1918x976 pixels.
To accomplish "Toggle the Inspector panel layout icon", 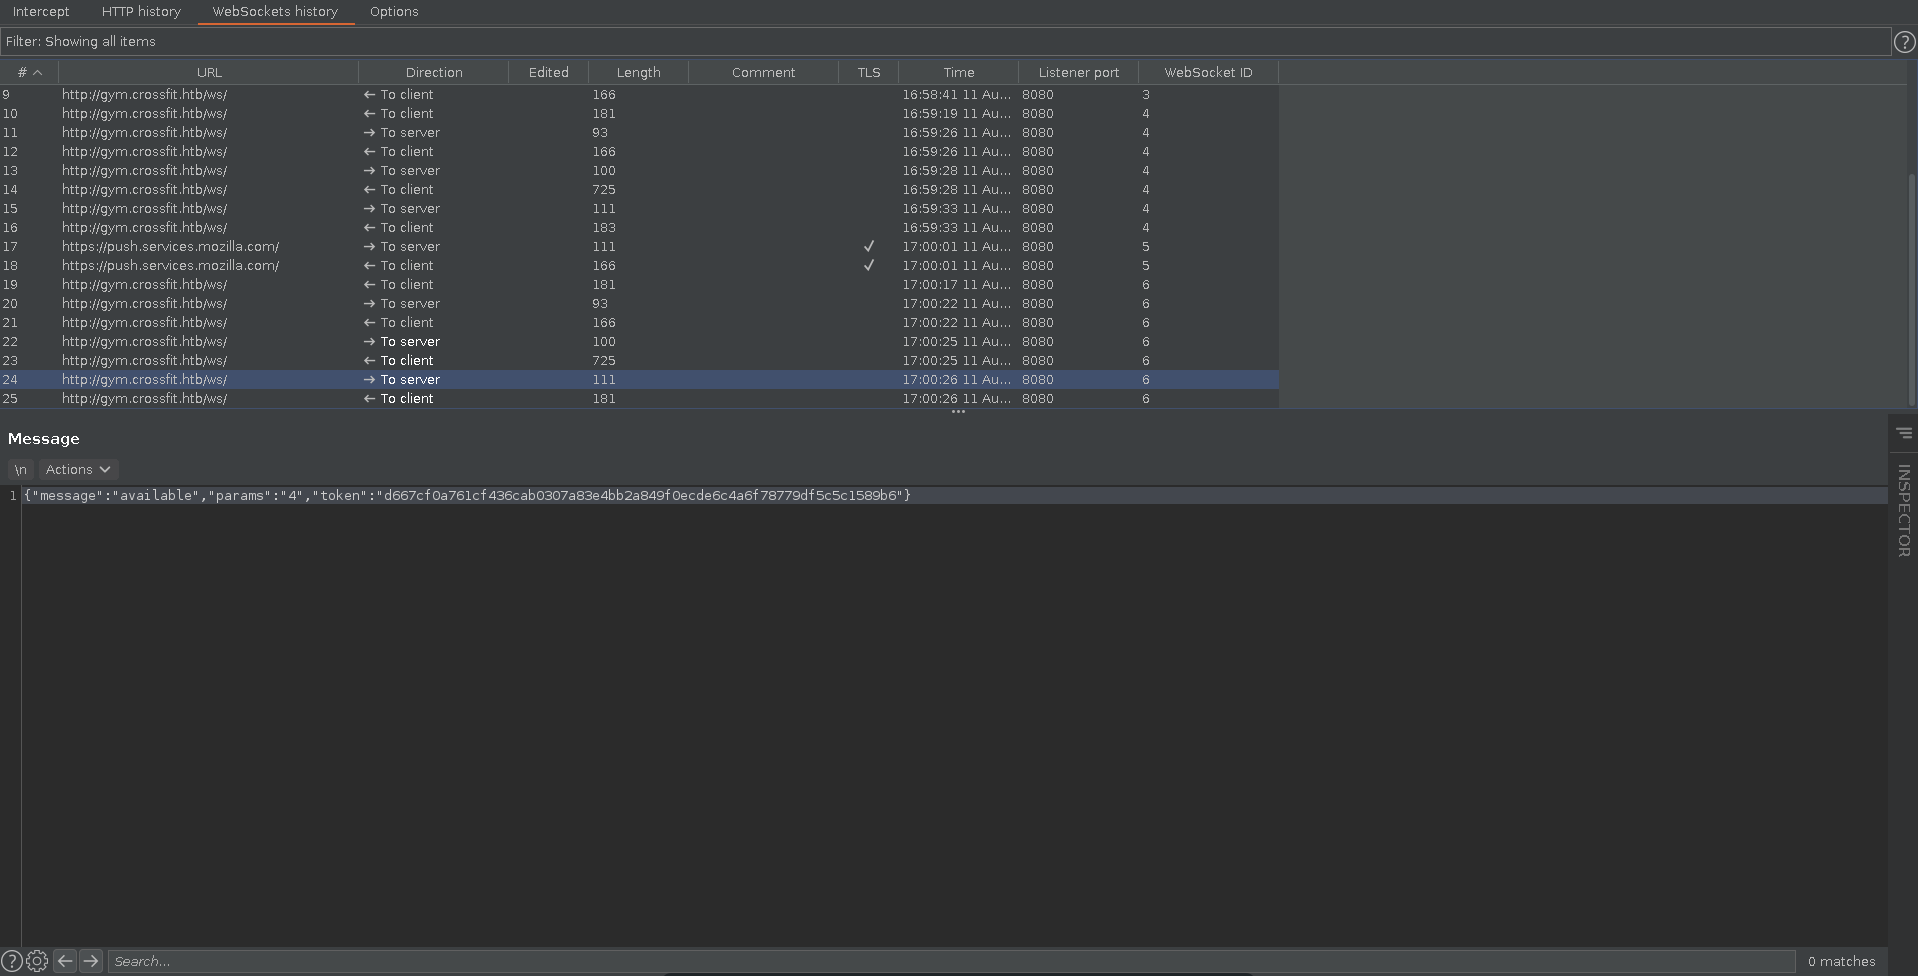I will pyautogui.click(x=1904, y=434).
